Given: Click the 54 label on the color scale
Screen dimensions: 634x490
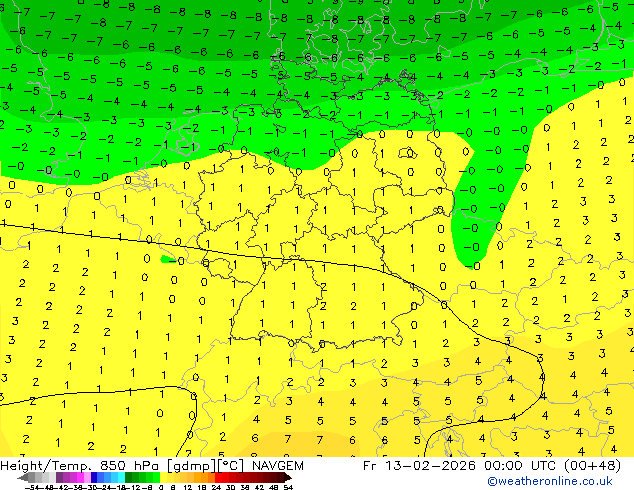Looking at the screenshot, I should click(288, 487).
